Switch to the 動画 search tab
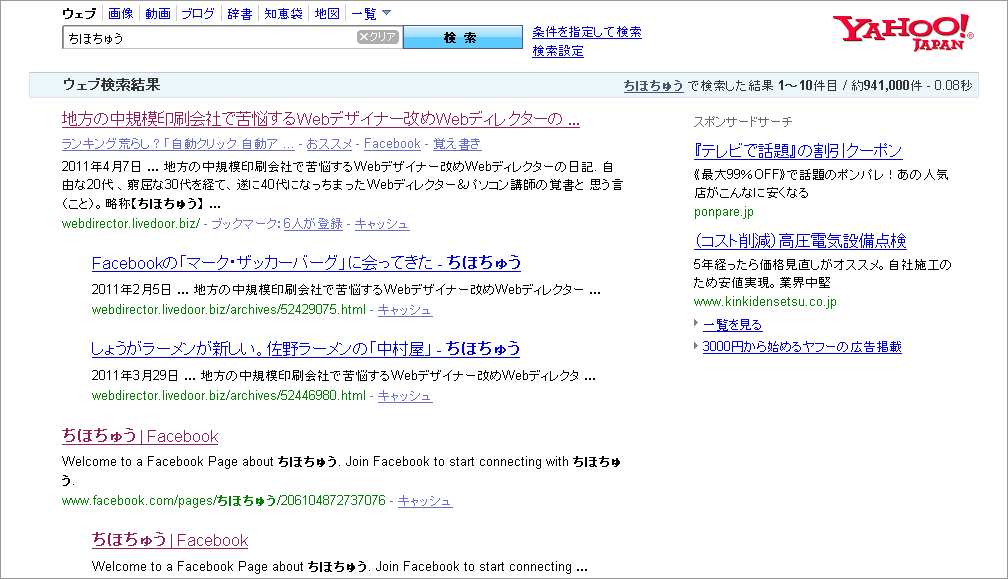This screenshot has height=579, width=1008. point(158,13)
